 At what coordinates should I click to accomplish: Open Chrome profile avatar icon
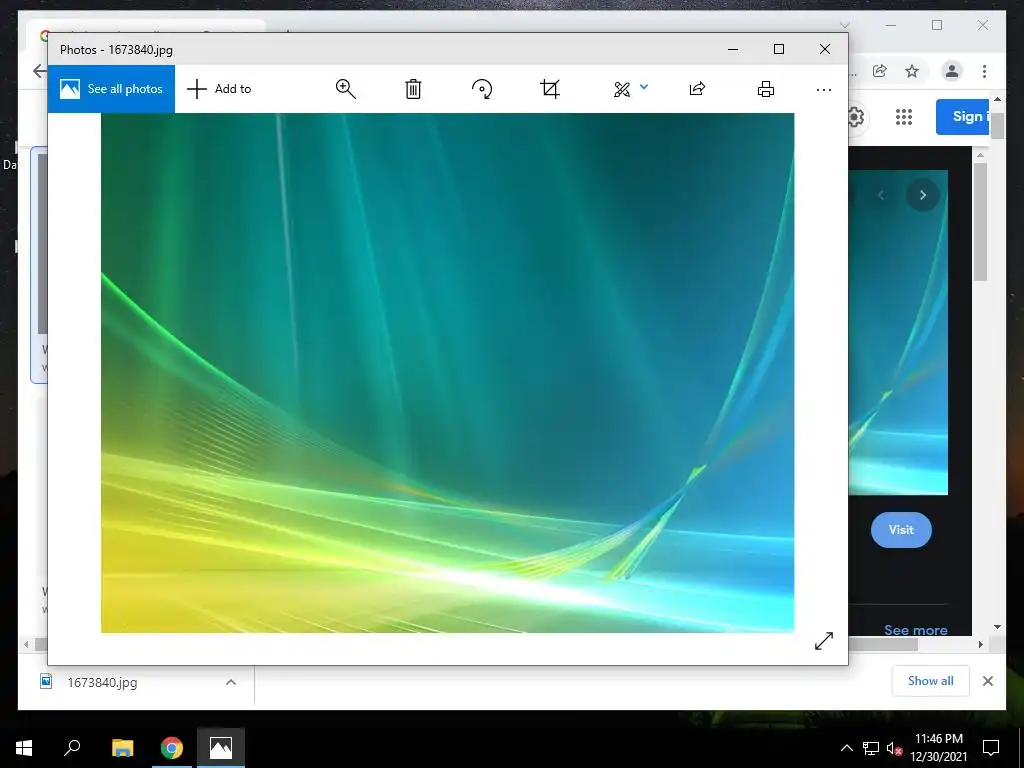(952, 71)
